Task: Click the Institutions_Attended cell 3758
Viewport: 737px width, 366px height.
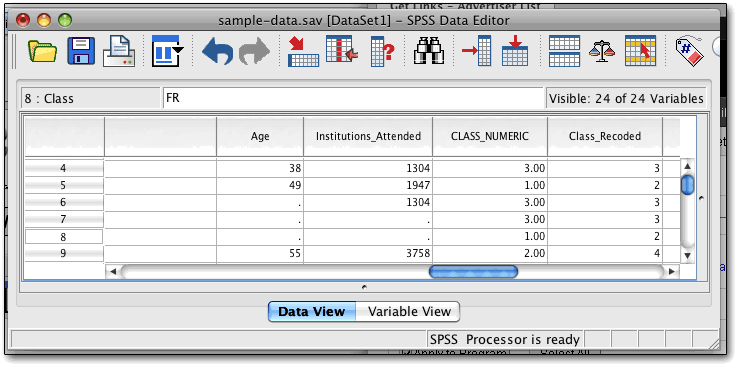Action: (x=368, y=254)
